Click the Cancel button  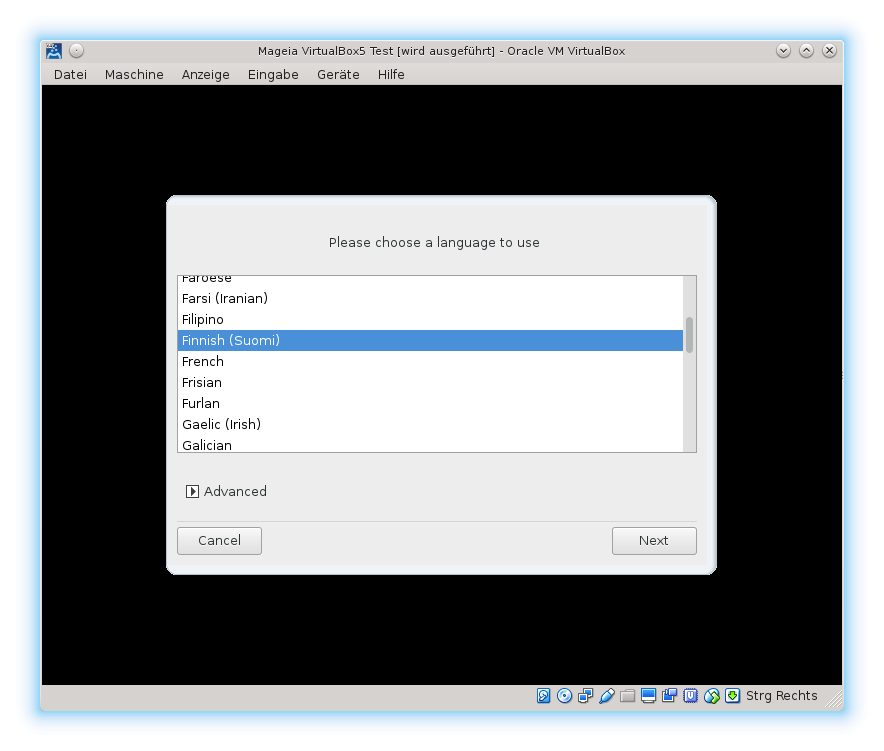[x=219, y=541]
